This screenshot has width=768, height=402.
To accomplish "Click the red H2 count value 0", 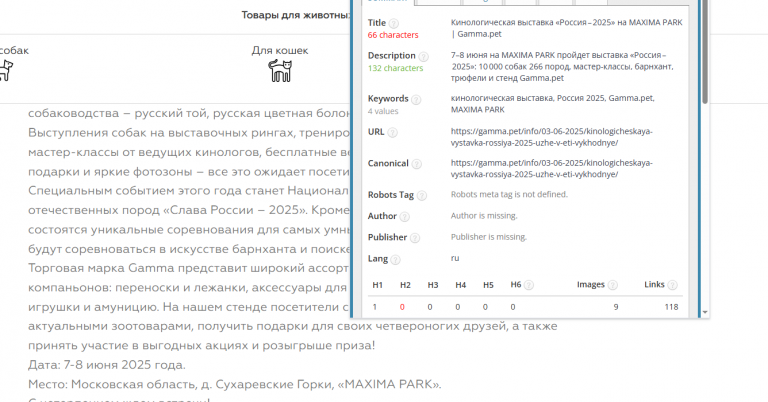I will coord(402,307).
